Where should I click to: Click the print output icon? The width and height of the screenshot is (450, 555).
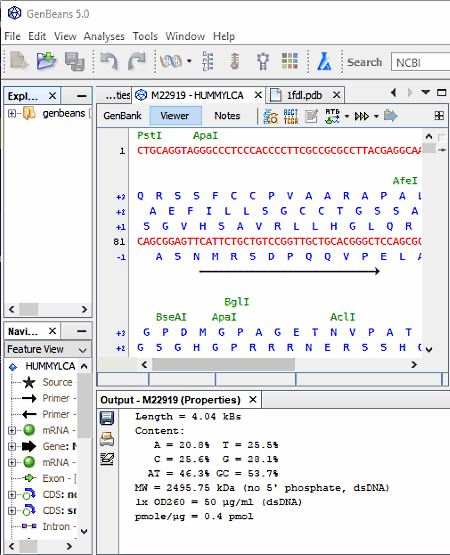[107, 439]
